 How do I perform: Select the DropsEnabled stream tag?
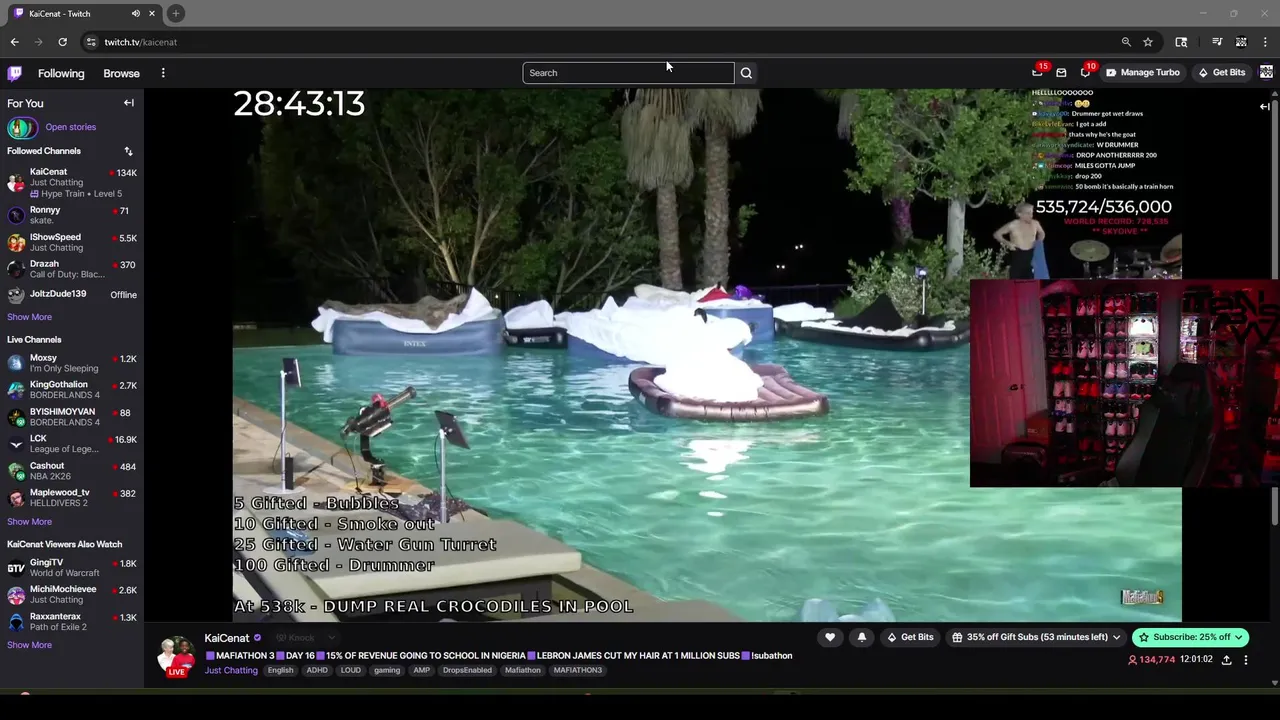point(467,670)
